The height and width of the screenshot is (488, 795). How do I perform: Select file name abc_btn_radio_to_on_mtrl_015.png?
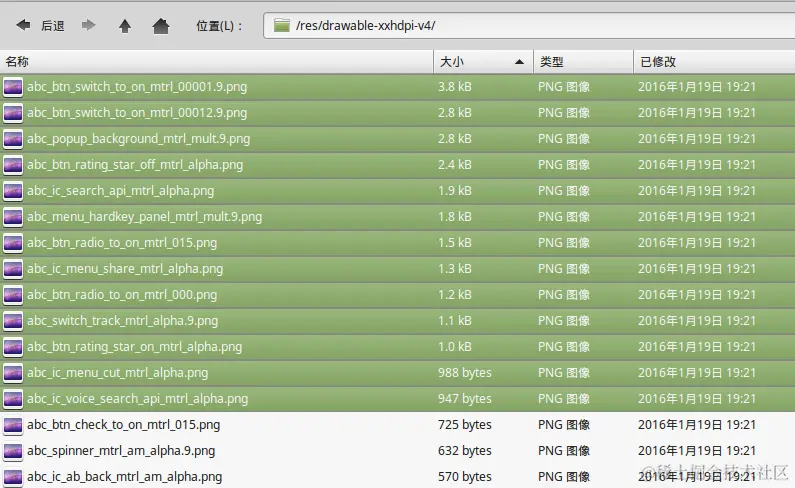[122, 243]
